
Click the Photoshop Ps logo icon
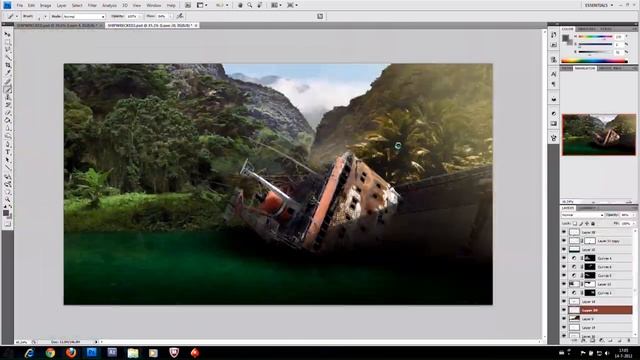[x=7, y=5]
